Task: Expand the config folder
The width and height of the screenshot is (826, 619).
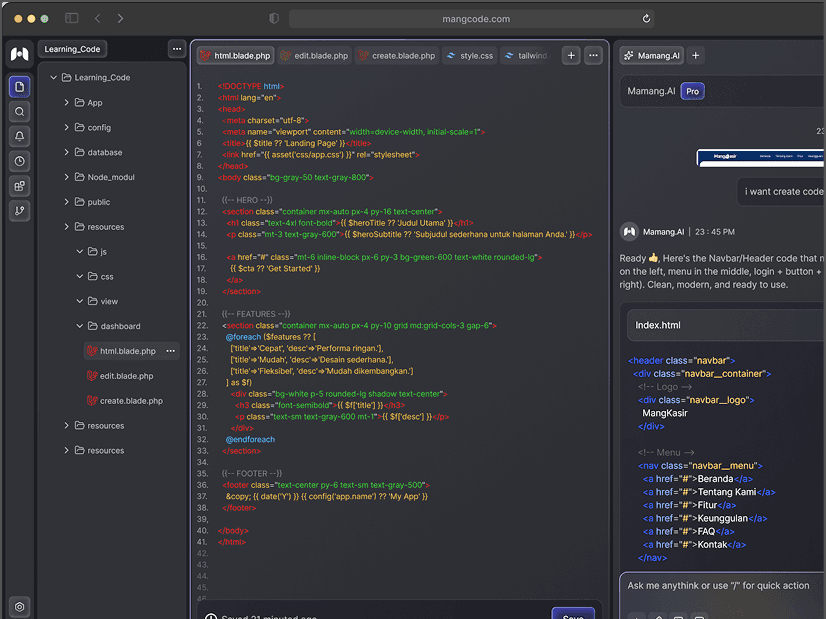Action: pos(66,127)
